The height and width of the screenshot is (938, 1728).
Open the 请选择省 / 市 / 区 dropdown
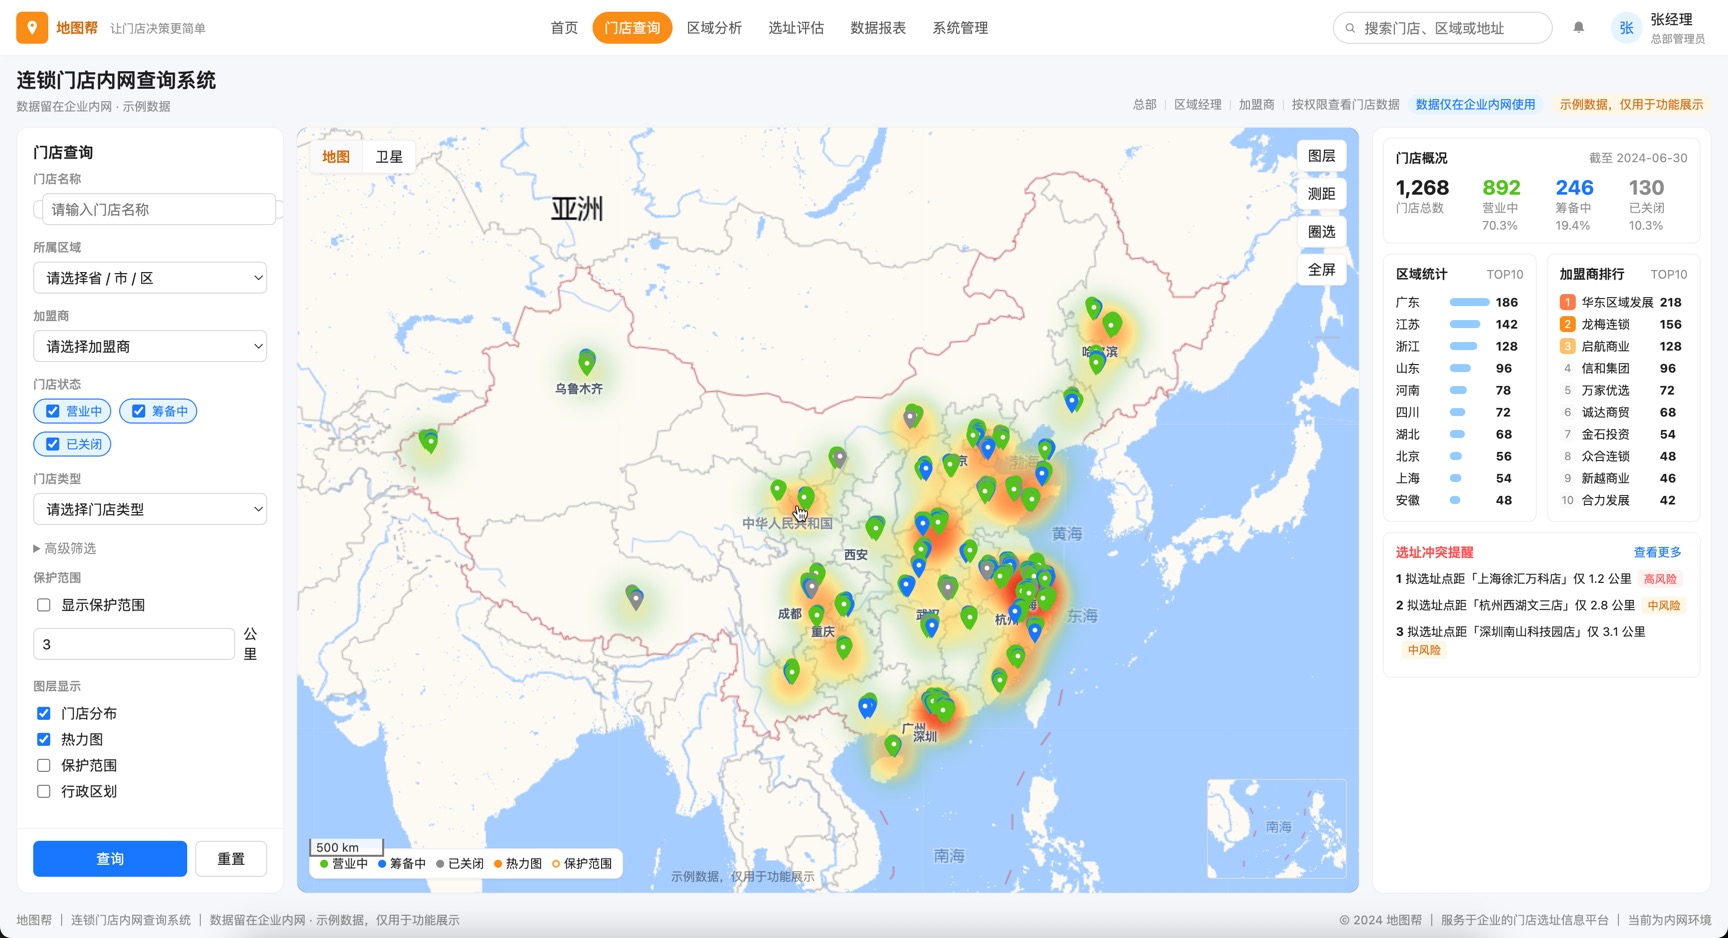click(150, 278)
